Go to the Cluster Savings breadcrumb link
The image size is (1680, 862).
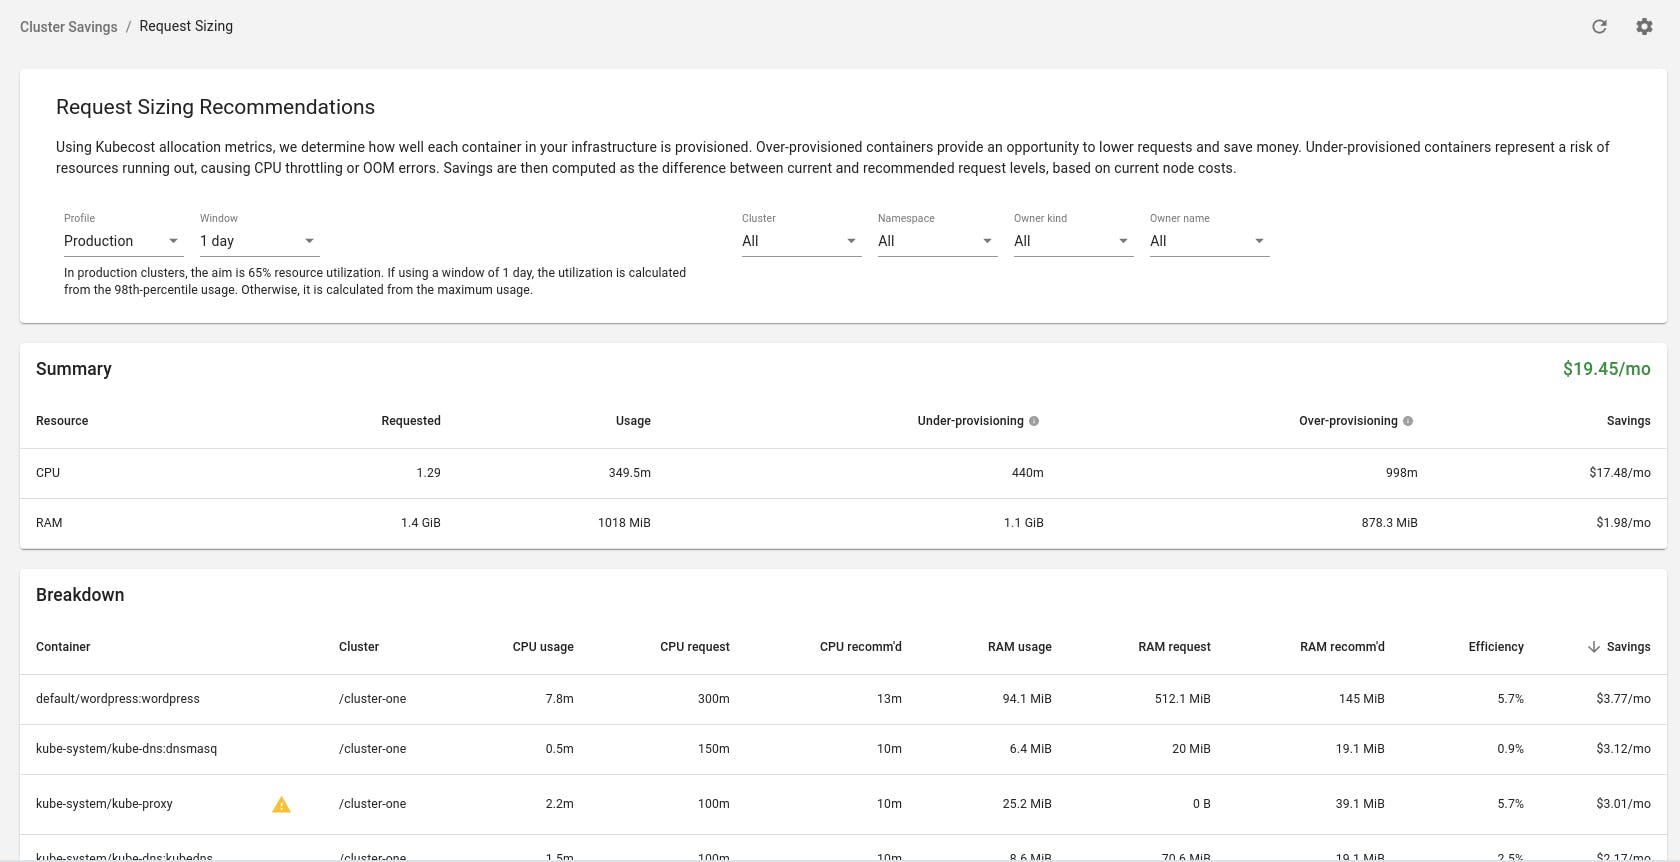[69, 27]
